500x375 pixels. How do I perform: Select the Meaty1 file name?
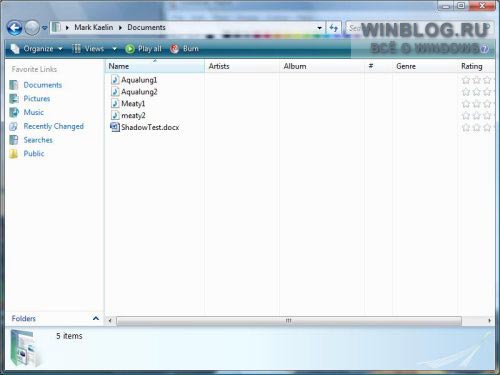133,104
